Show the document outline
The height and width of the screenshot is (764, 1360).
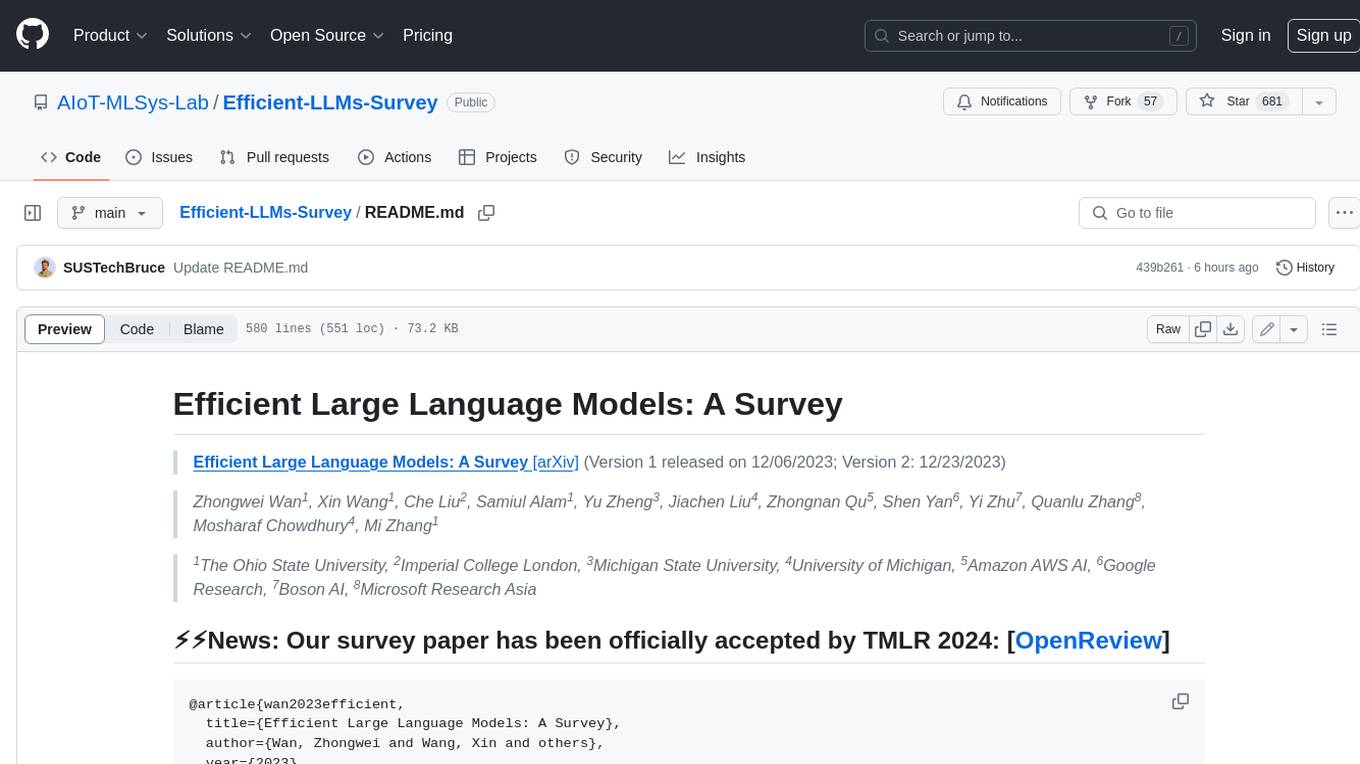click(1329, 329)
